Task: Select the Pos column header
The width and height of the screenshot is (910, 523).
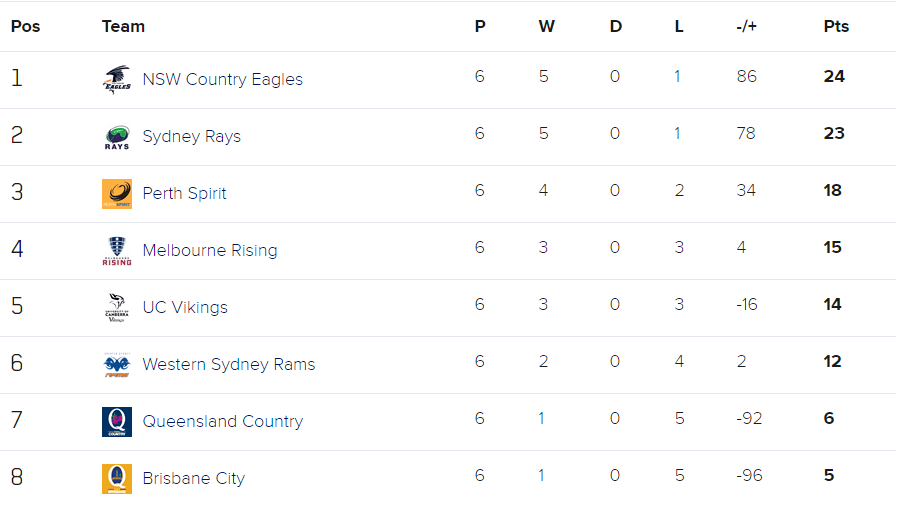Action: [26, 26]
